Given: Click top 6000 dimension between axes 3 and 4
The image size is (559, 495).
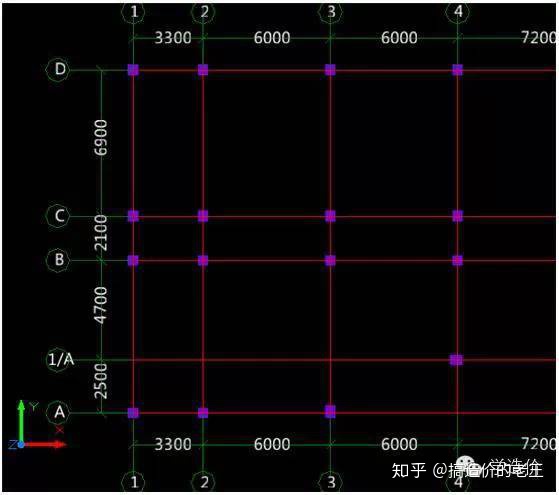Looking at the screenshot, I should click(x=399, y=38).
